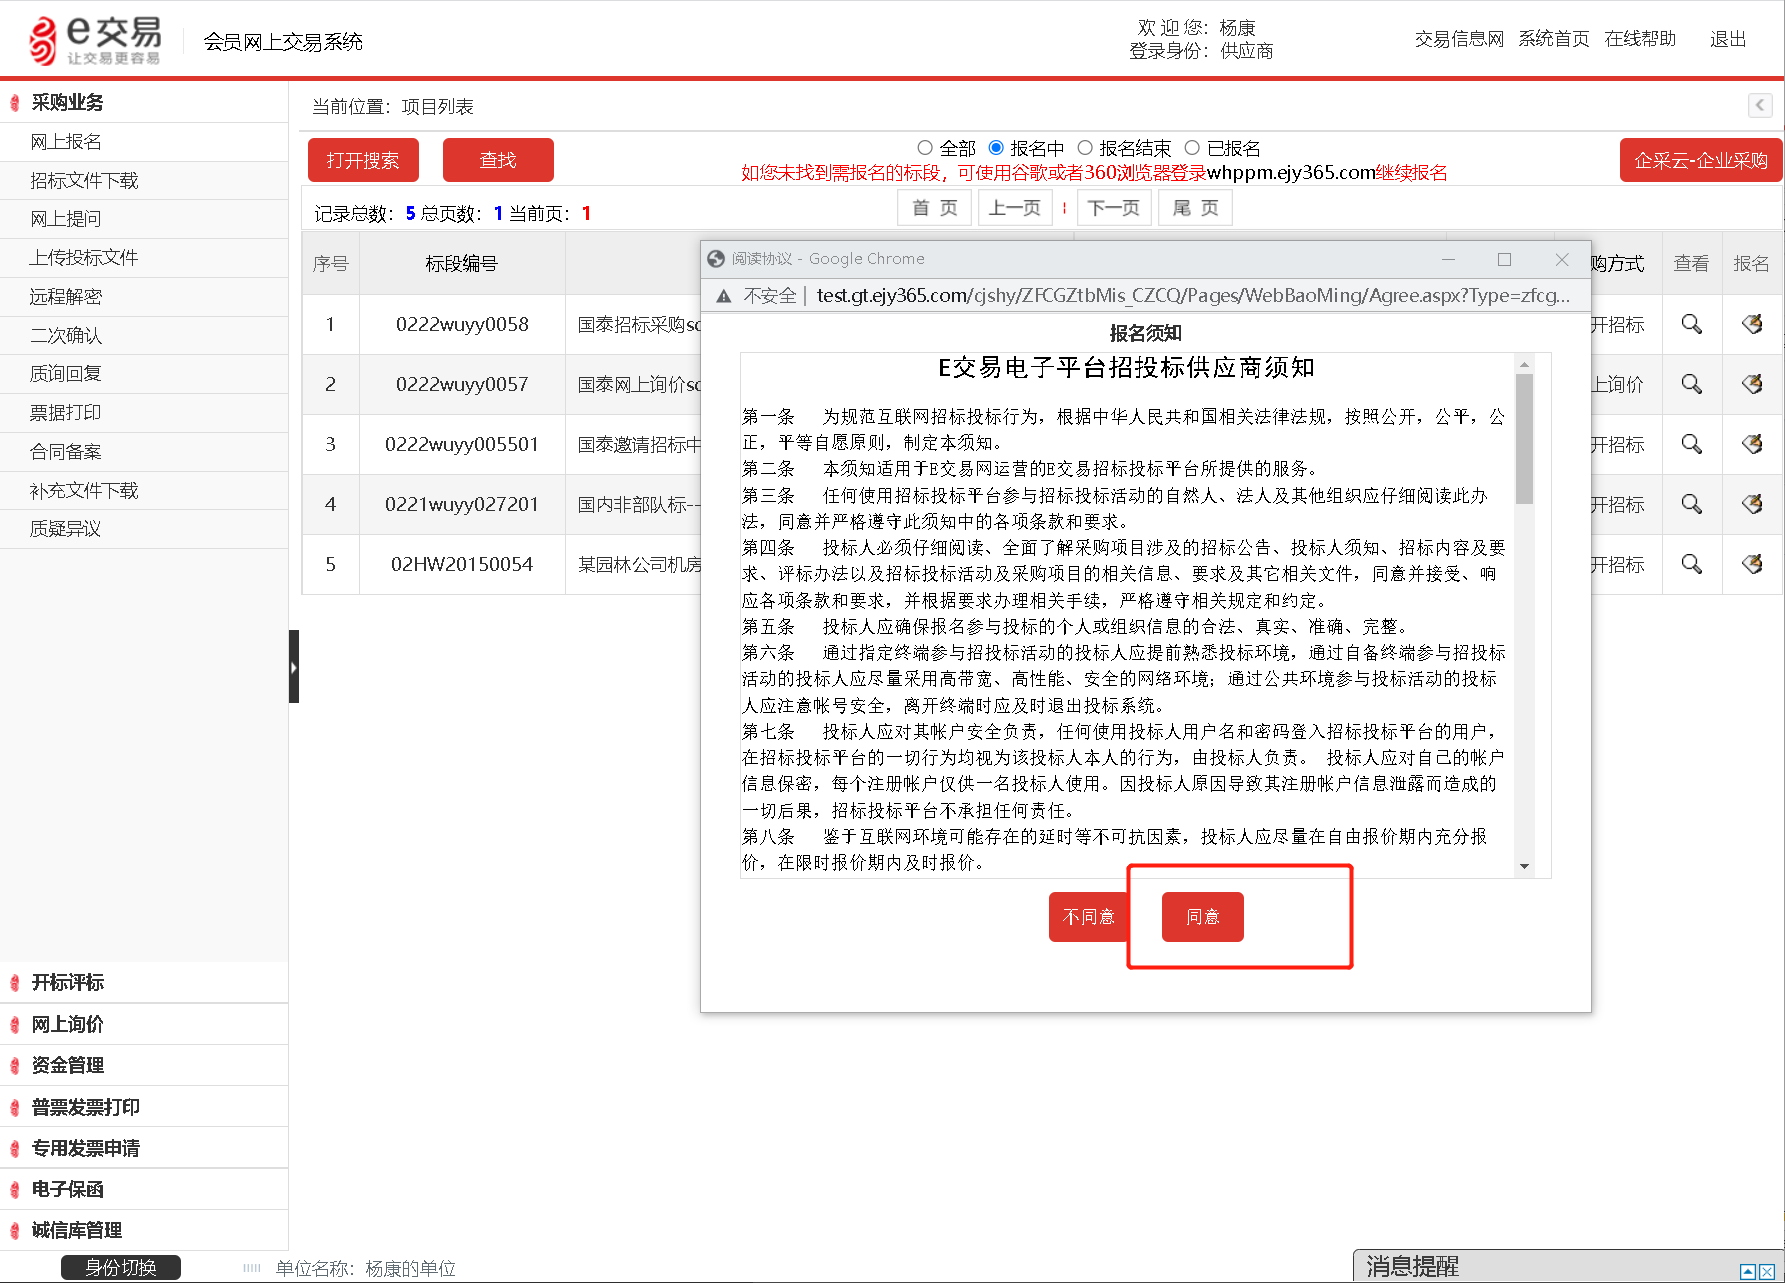Click the 报名 sign-up icon for 02HW20150054
1785x1283 pixels.
pyautogui.click(x=1752, y=564)
